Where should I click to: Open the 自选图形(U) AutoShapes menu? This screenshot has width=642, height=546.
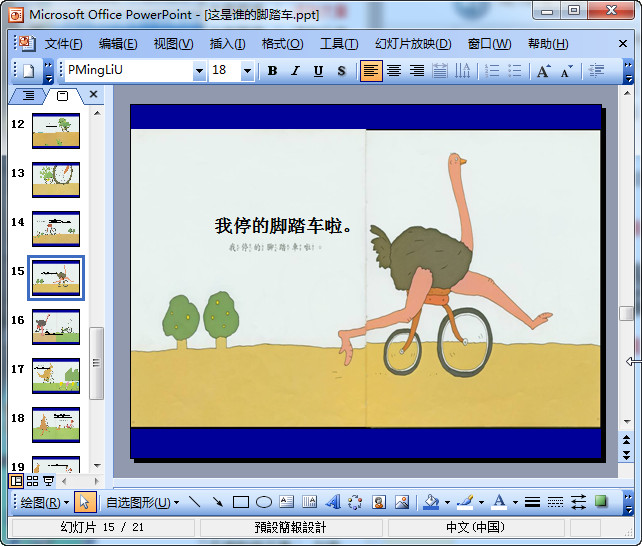pos(142,503)
